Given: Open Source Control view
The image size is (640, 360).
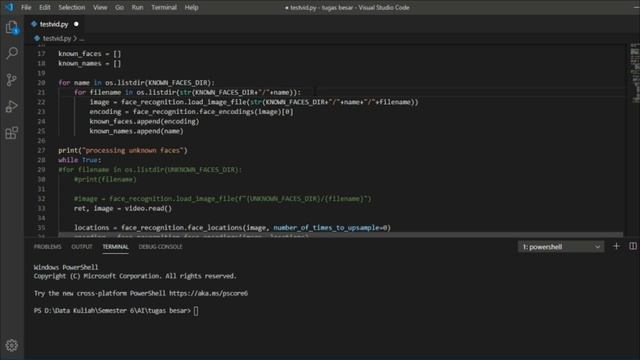Looking at the screenshot, I should pos(12,80).
